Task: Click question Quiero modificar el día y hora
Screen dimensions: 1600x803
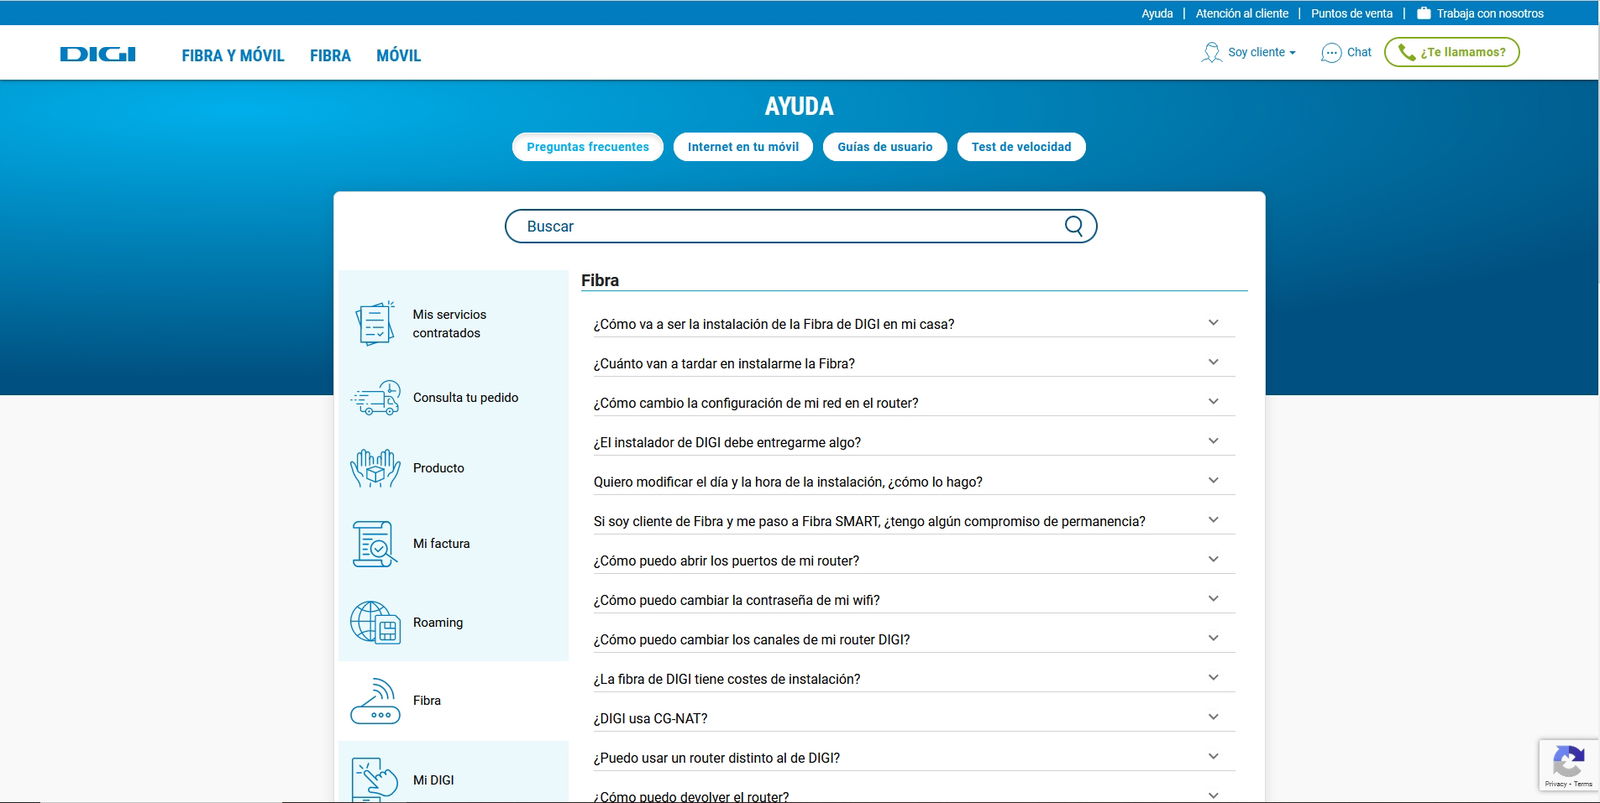Action: click(788, 482)
